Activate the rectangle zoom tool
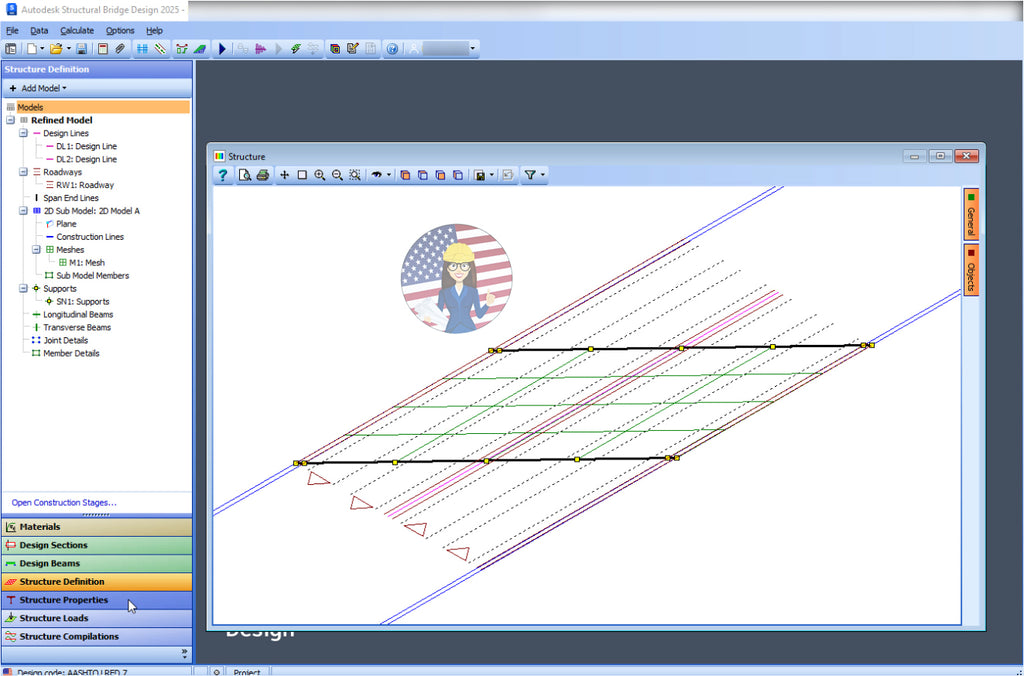Screen dimensions: 1024x676 point(301,175)
